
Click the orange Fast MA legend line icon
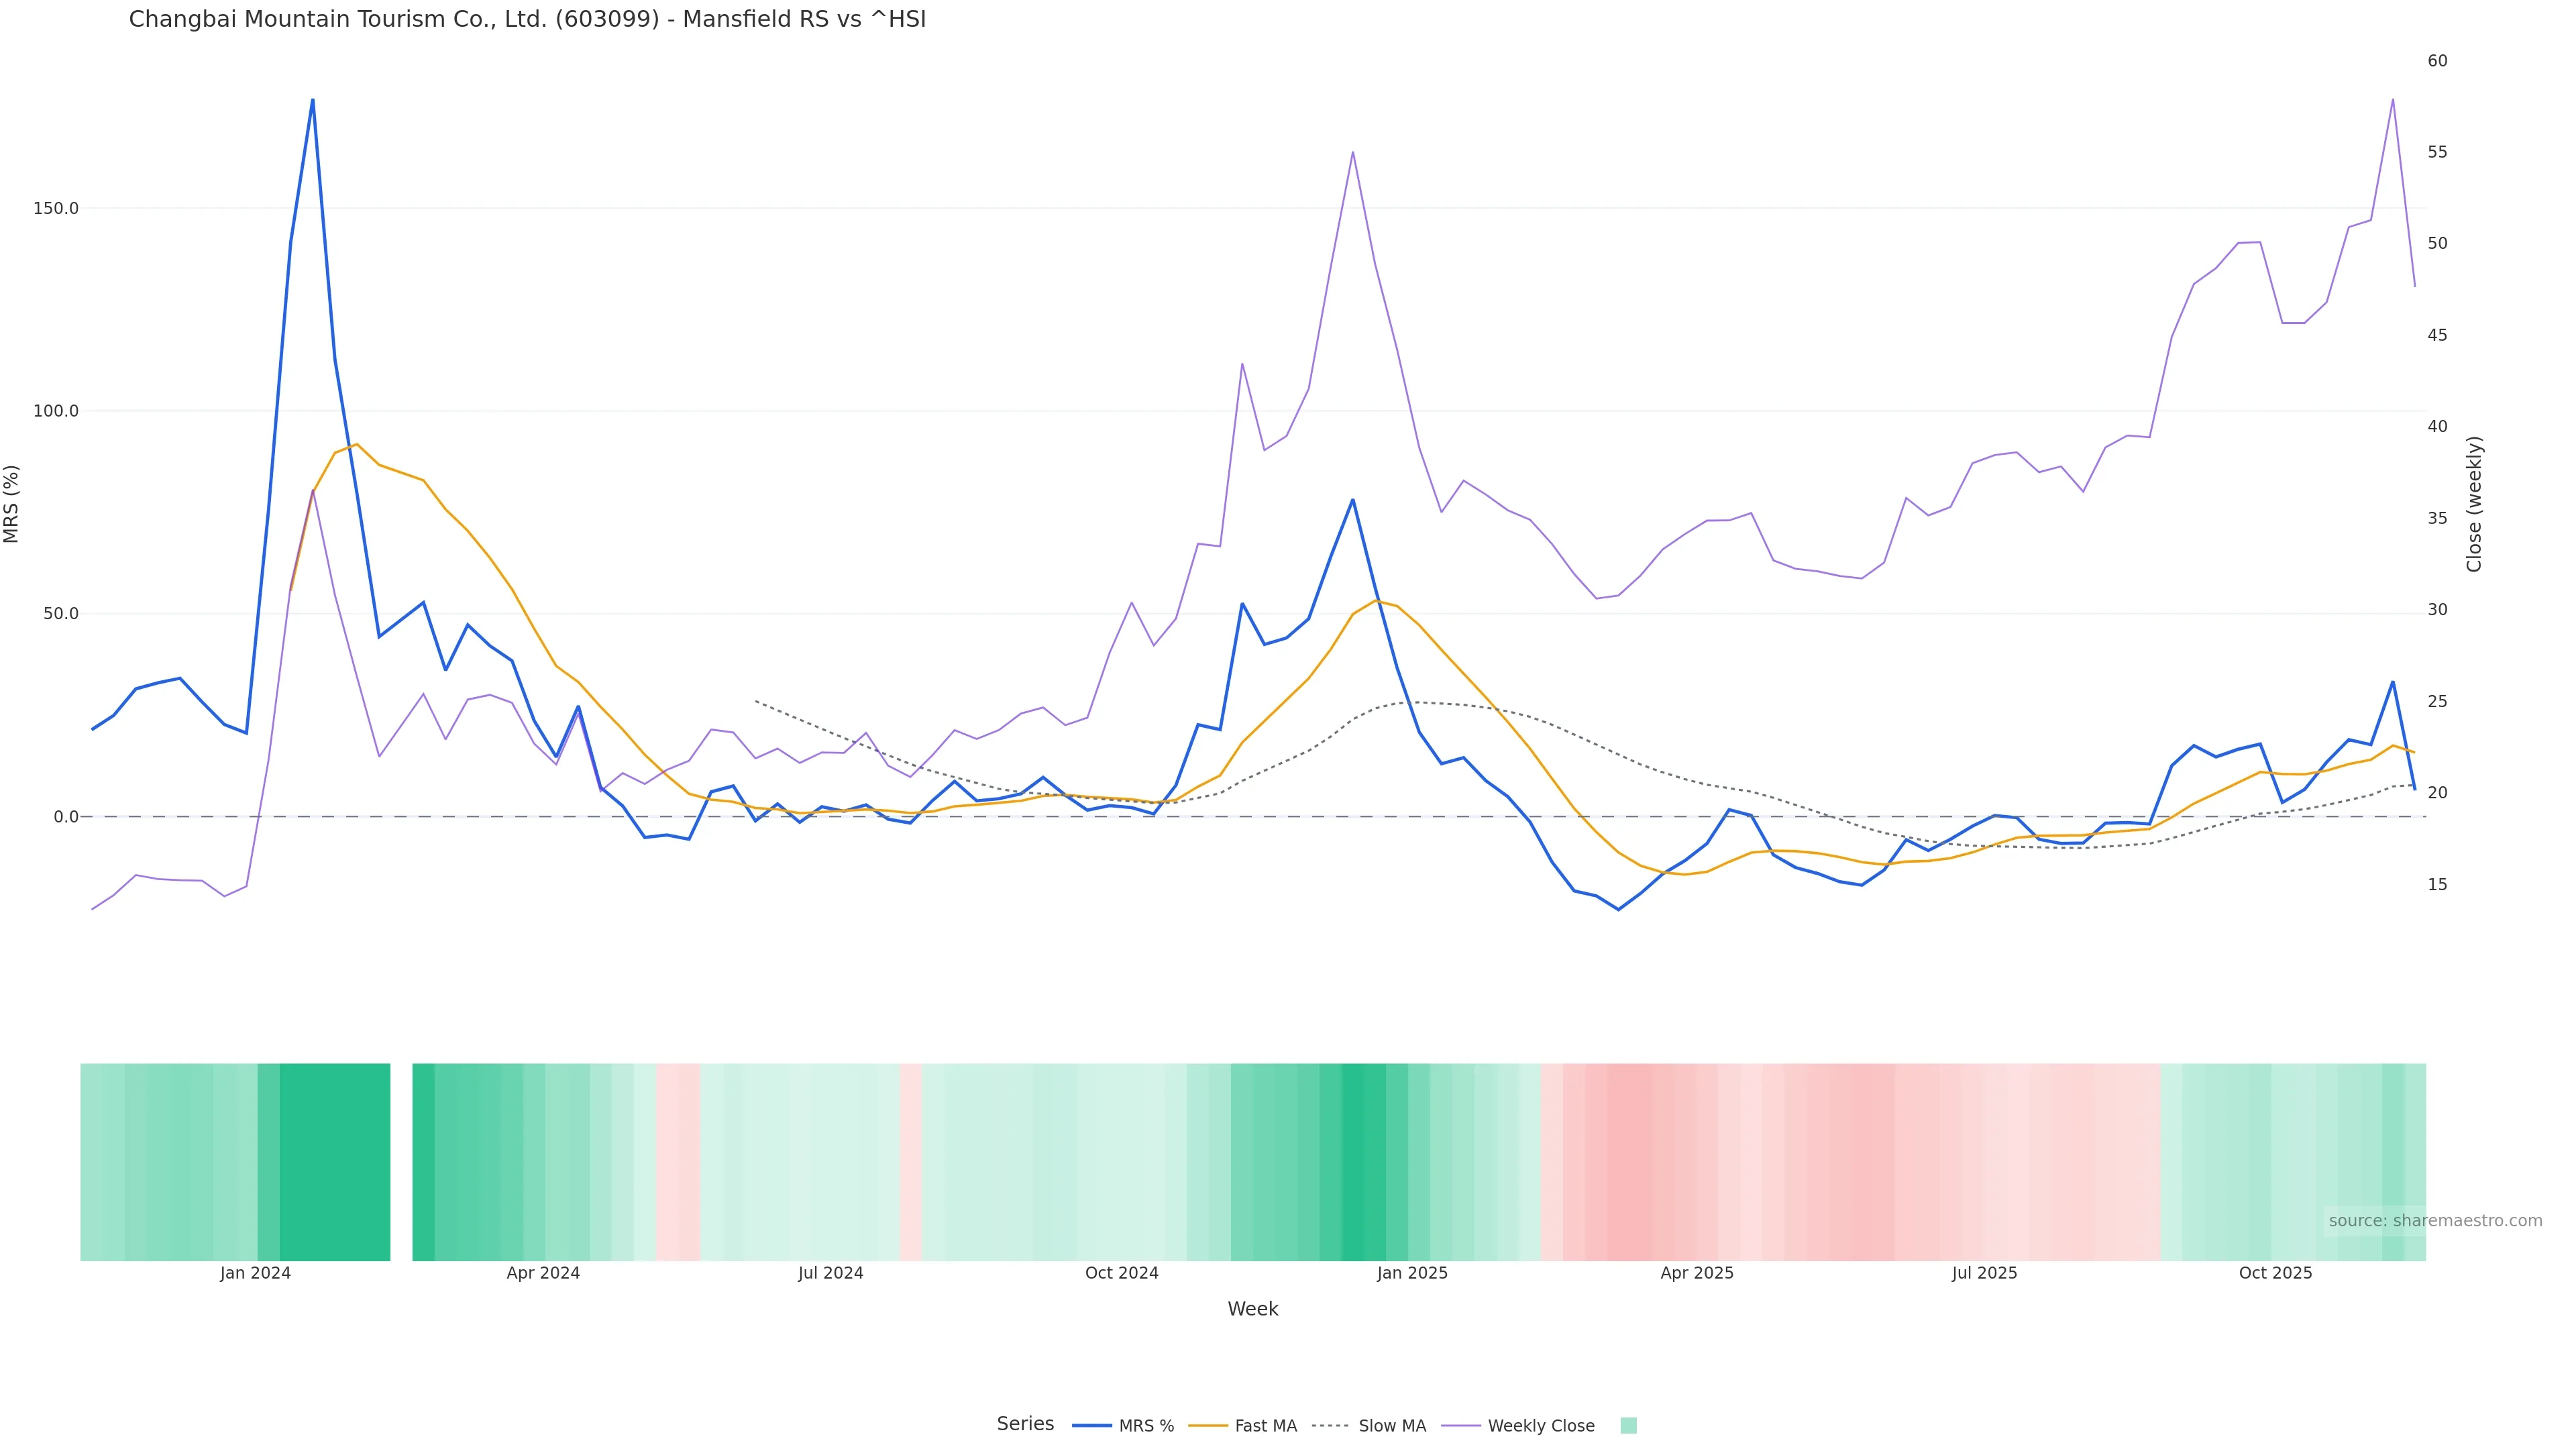point(1208,1426)
